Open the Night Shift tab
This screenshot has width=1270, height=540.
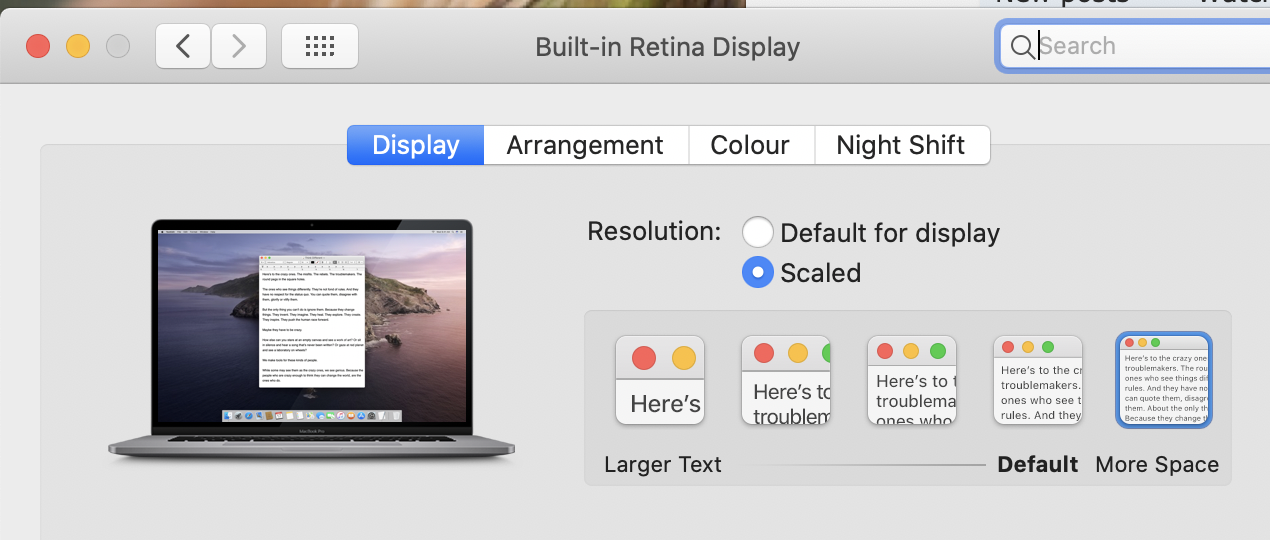902,145
